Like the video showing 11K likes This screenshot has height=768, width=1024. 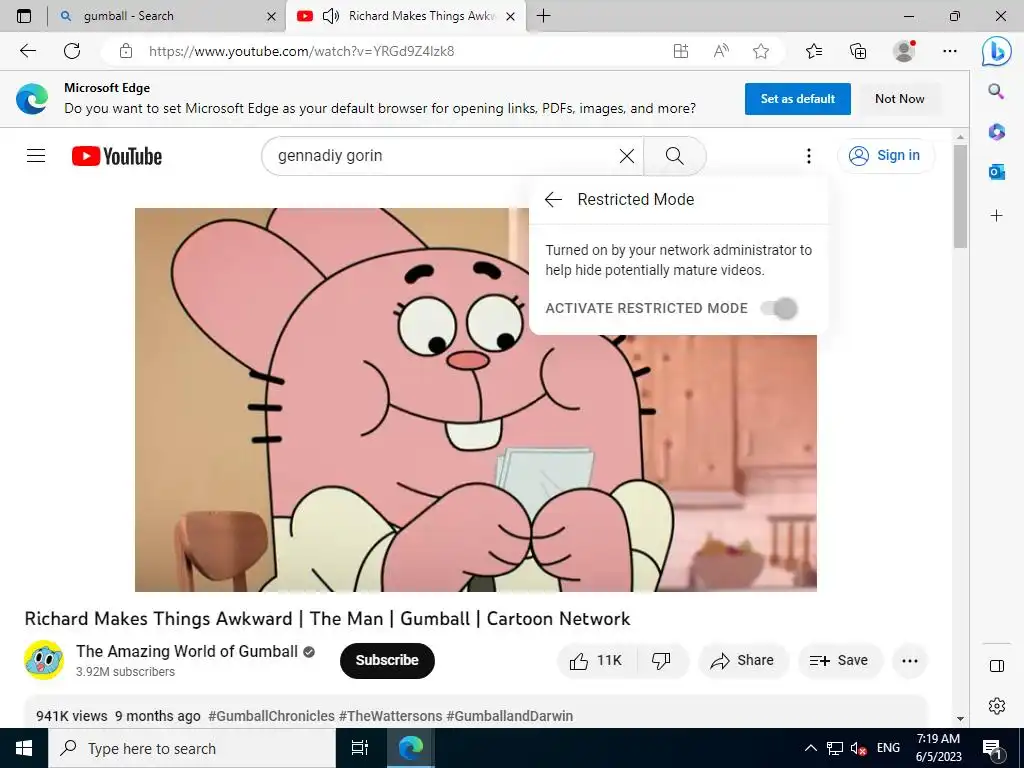click(x=595, y=661)
